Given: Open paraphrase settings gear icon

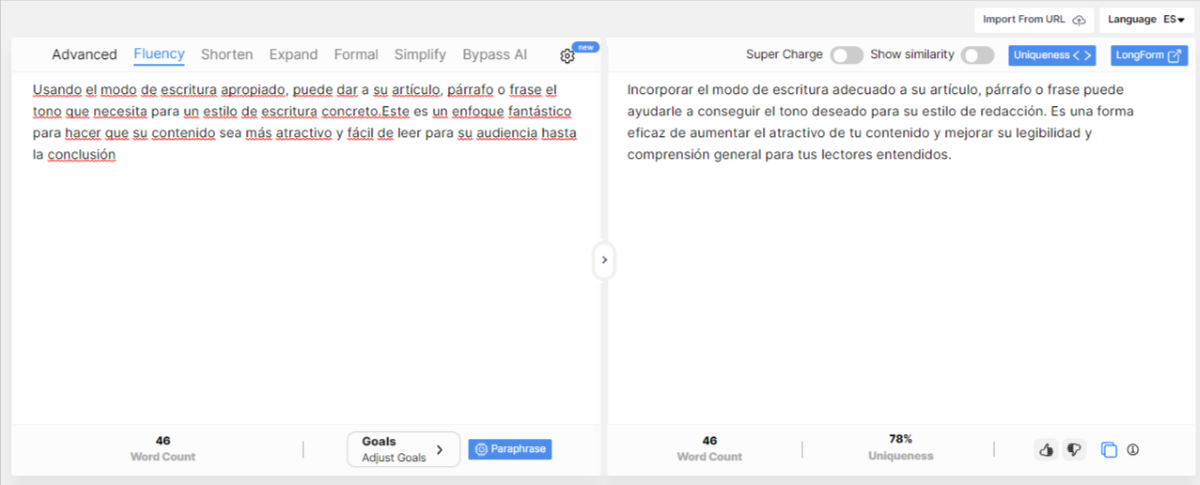Looking at the screenshot, I should pyautogui.click(x=567, y=56).
